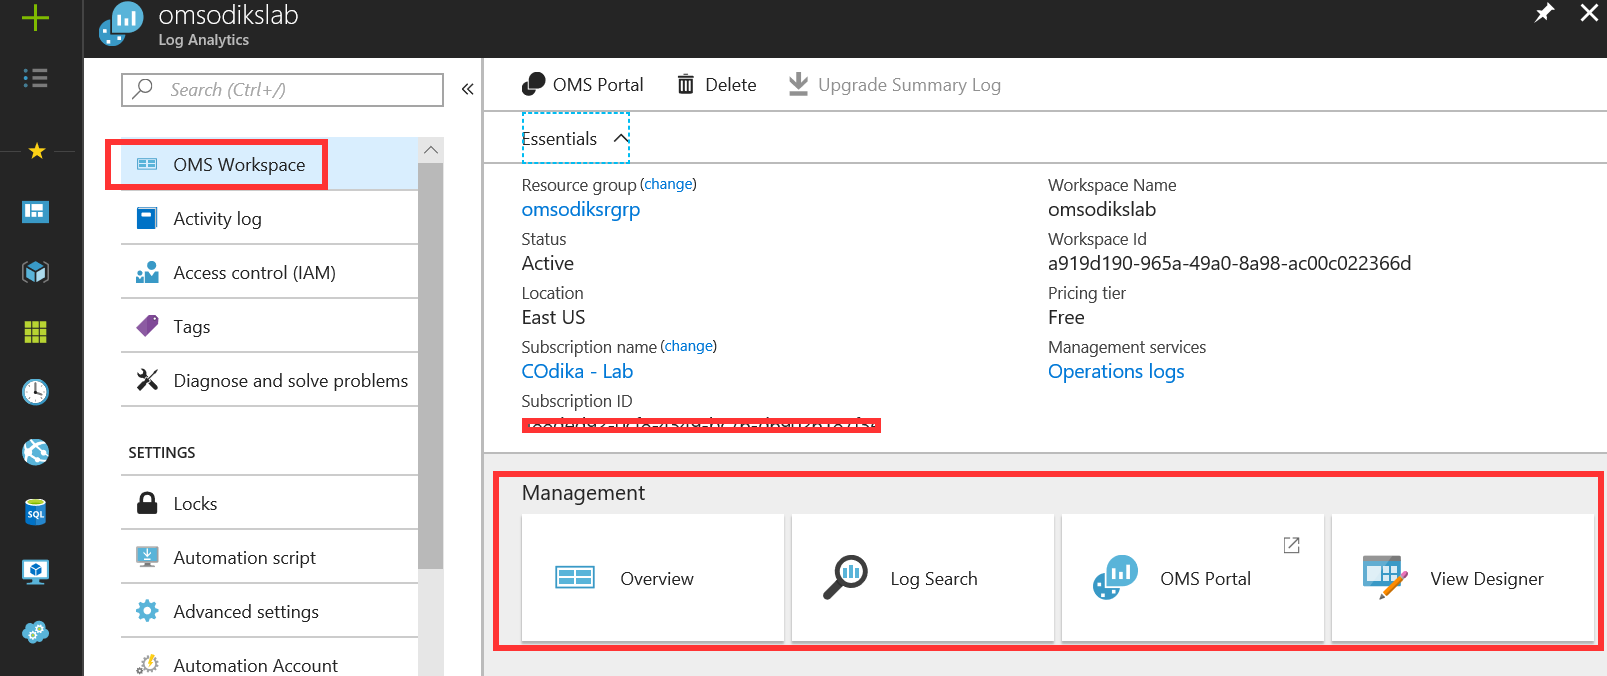Screen dimensions: 1607x676
Task: Open the clock Recent icon
Action: (36, 392)
